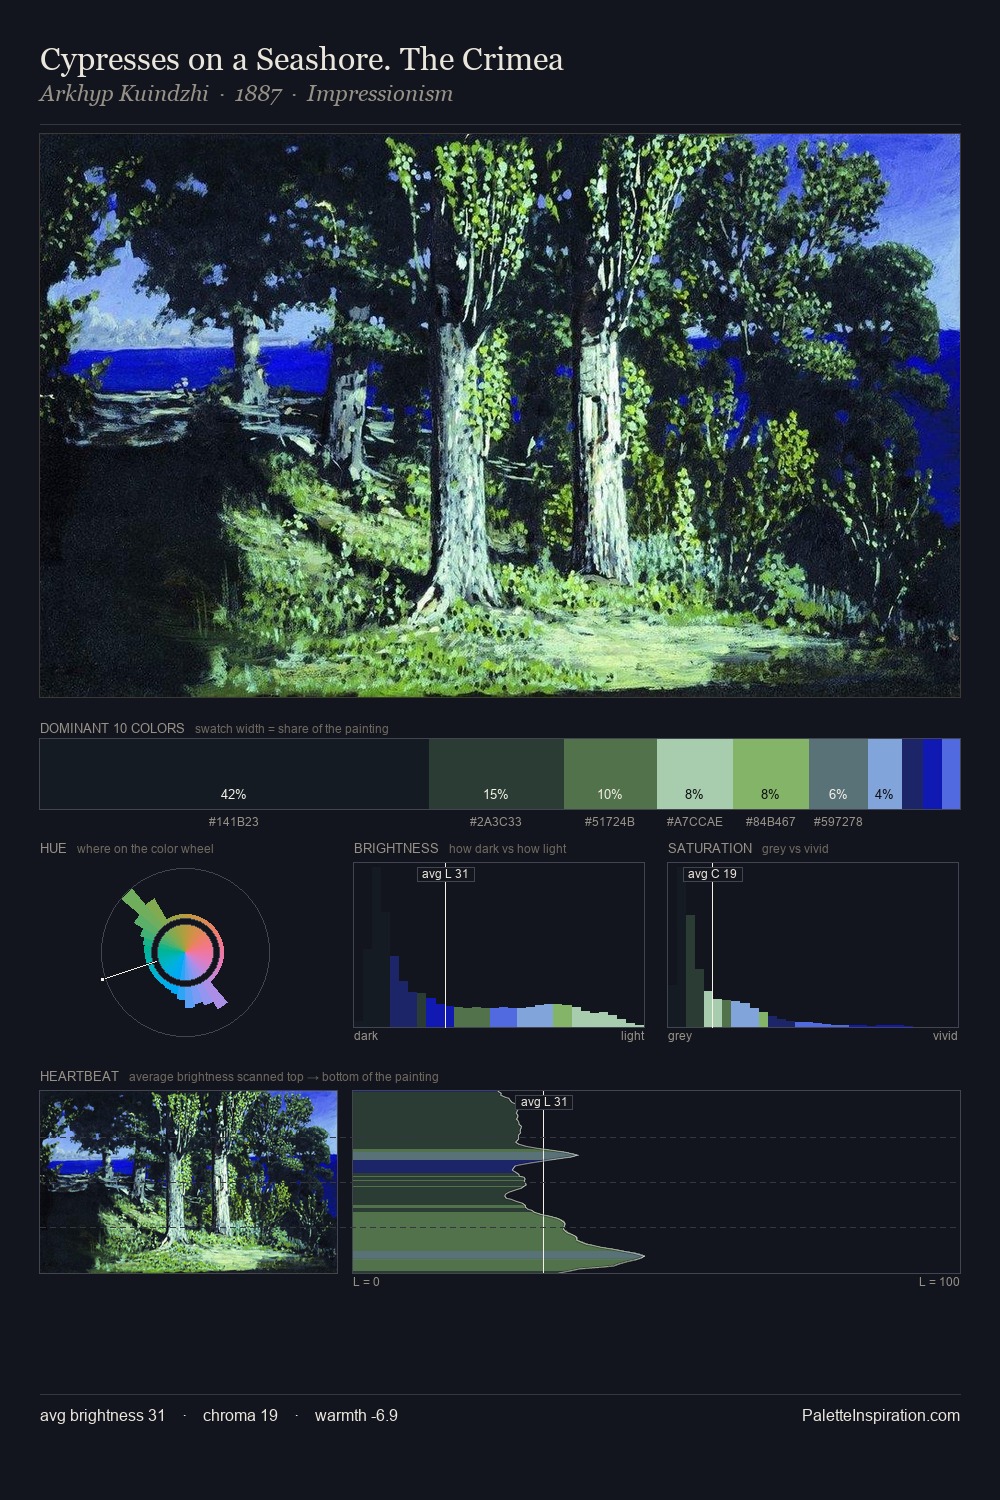This screenshot has width=1000, height=1500.
Task: Click the main painting image
Action: [x=500, y=416]
